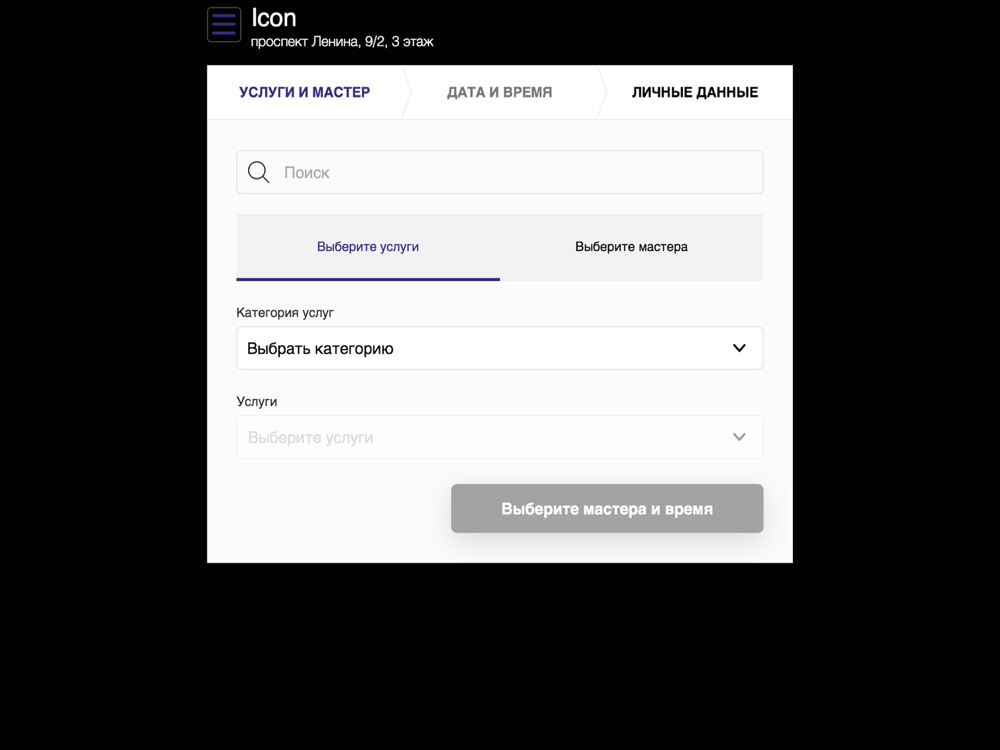Go to the ДАТА И ВРЕМЯ step

pyautogui.click(x=499, y=92)
